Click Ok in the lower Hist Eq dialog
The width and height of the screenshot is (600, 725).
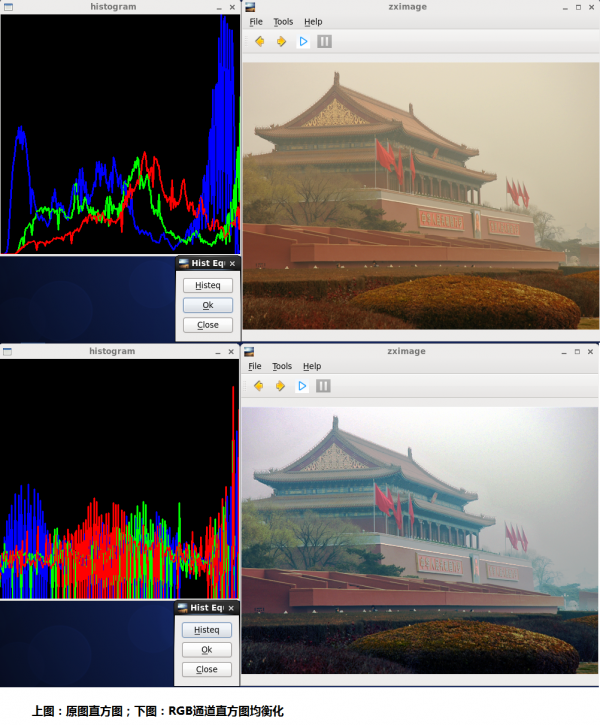[x=207, y=650]
